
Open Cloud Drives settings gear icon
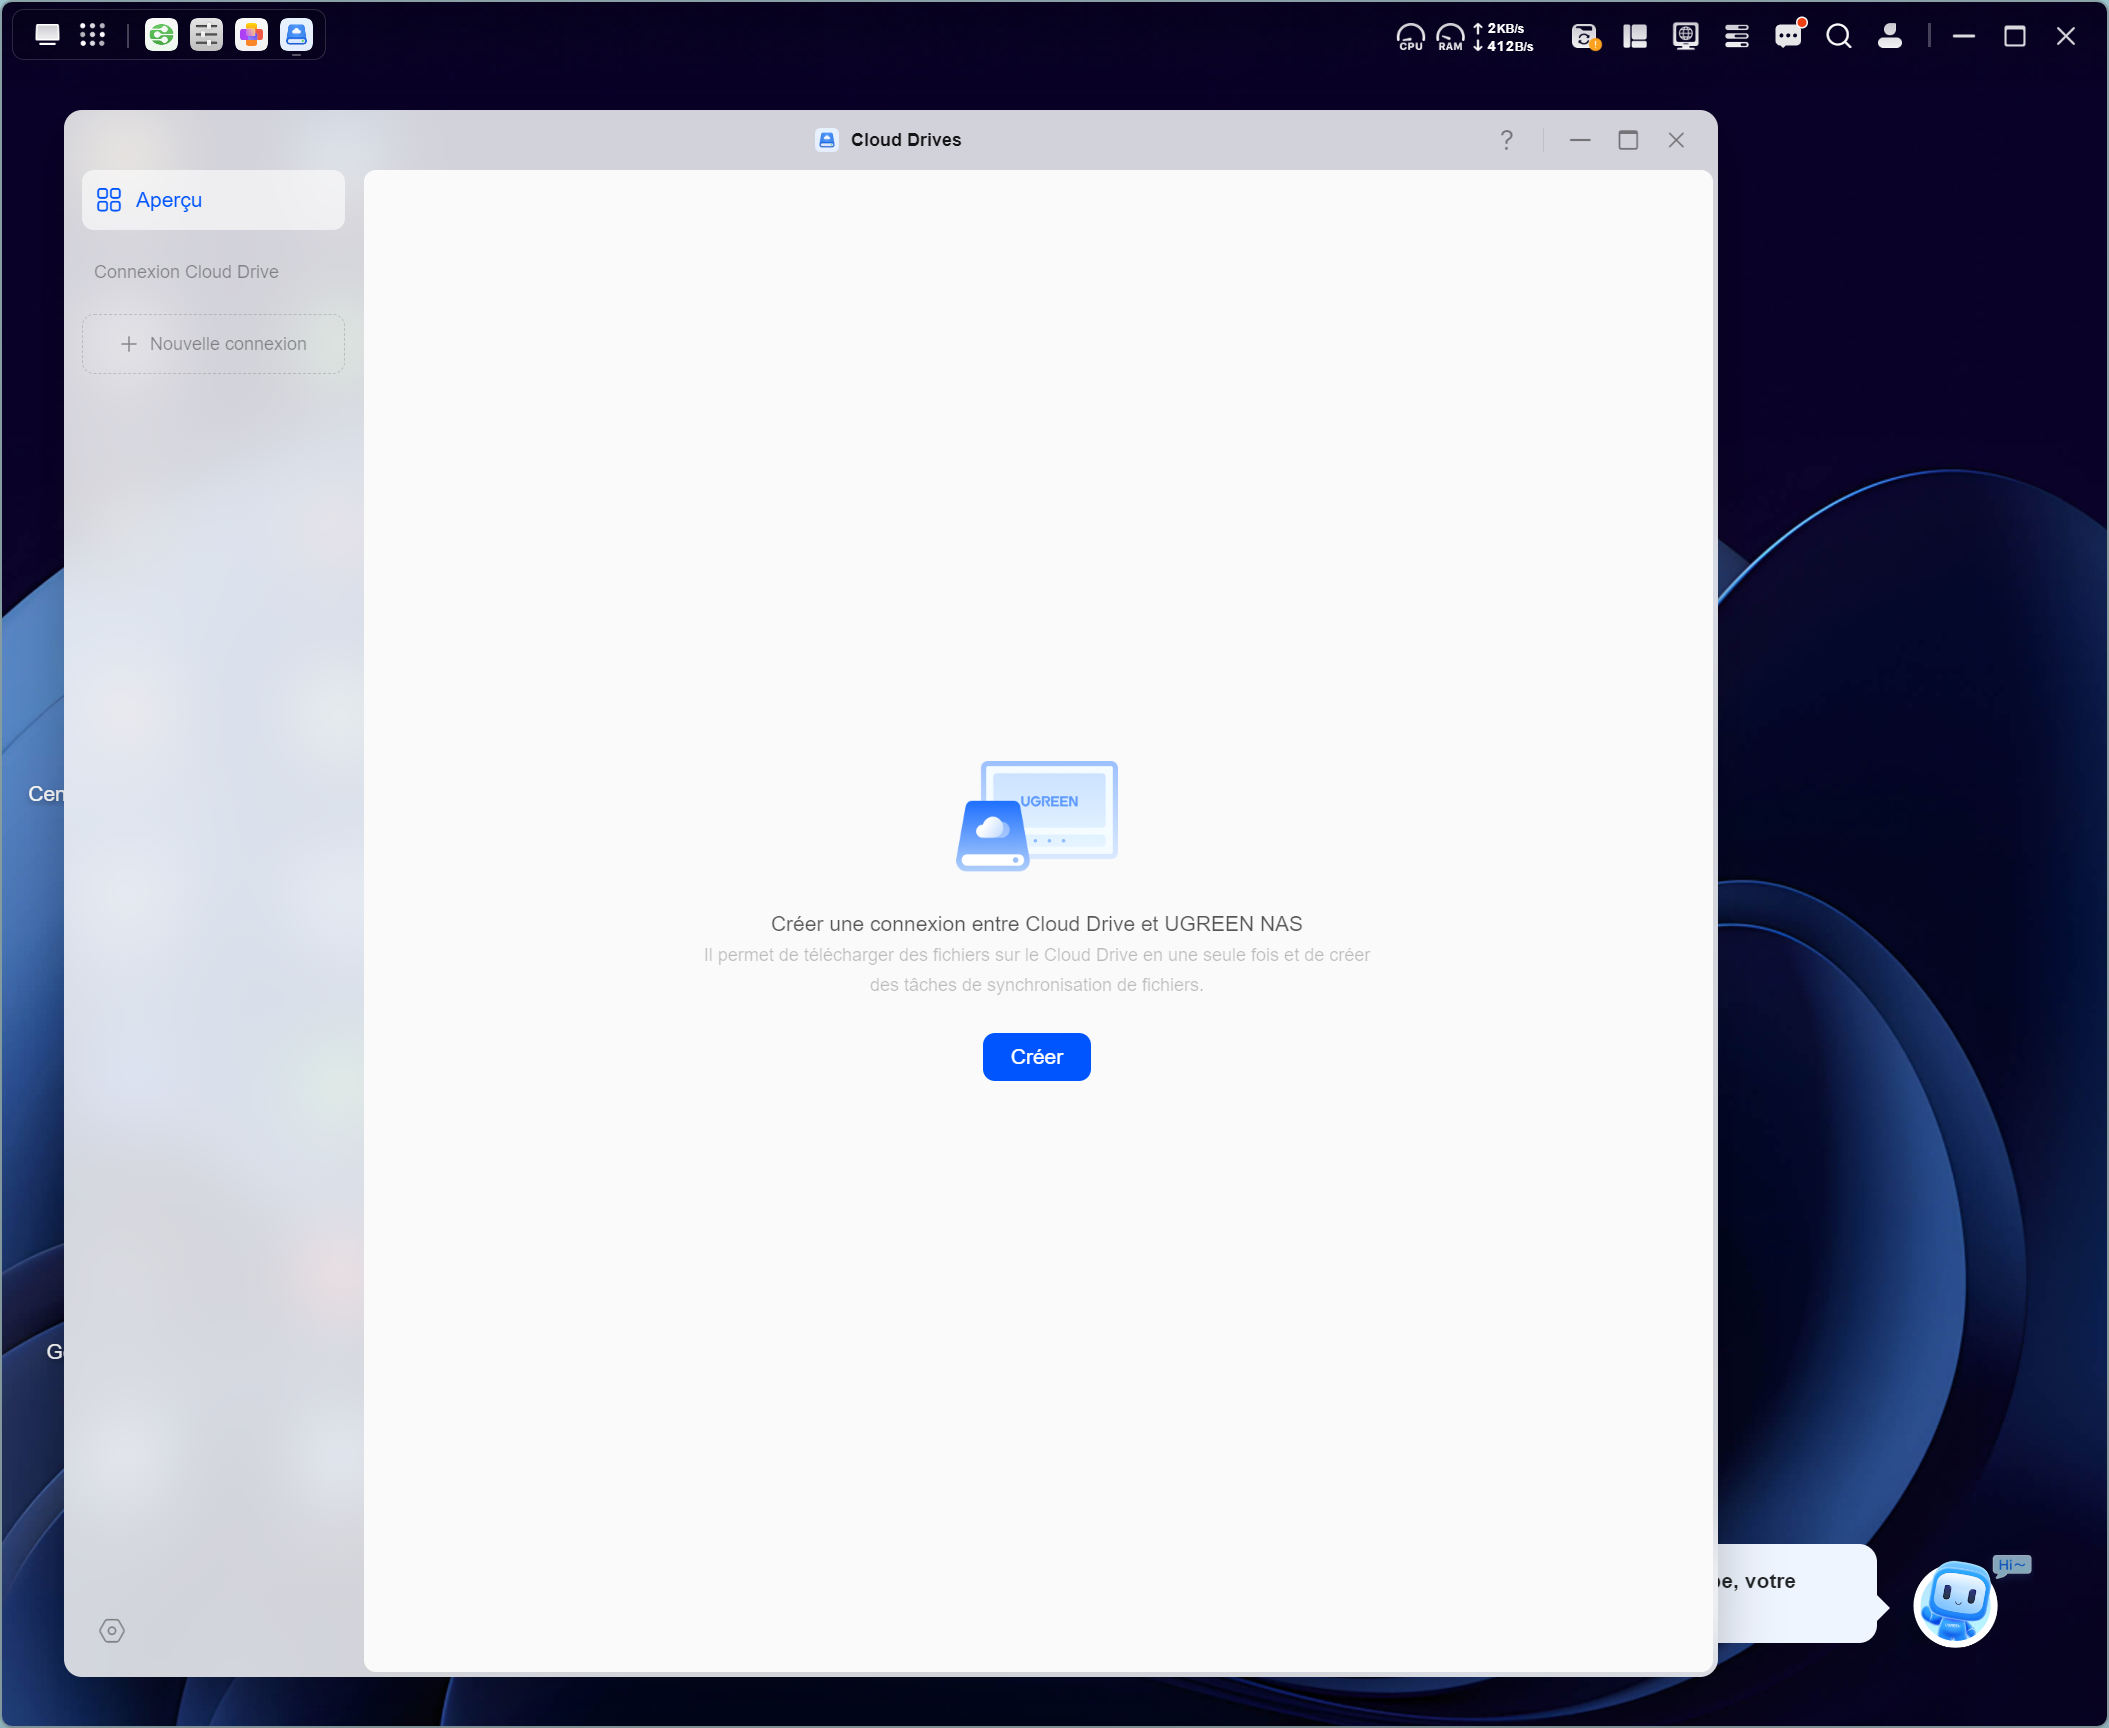(x=112, y=1631)
